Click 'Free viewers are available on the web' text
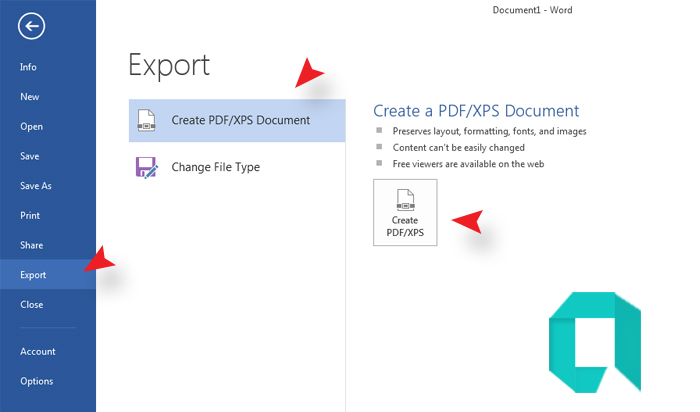Image resolution: width=700 pixels, height=412 pixels. tap(468, 164)
